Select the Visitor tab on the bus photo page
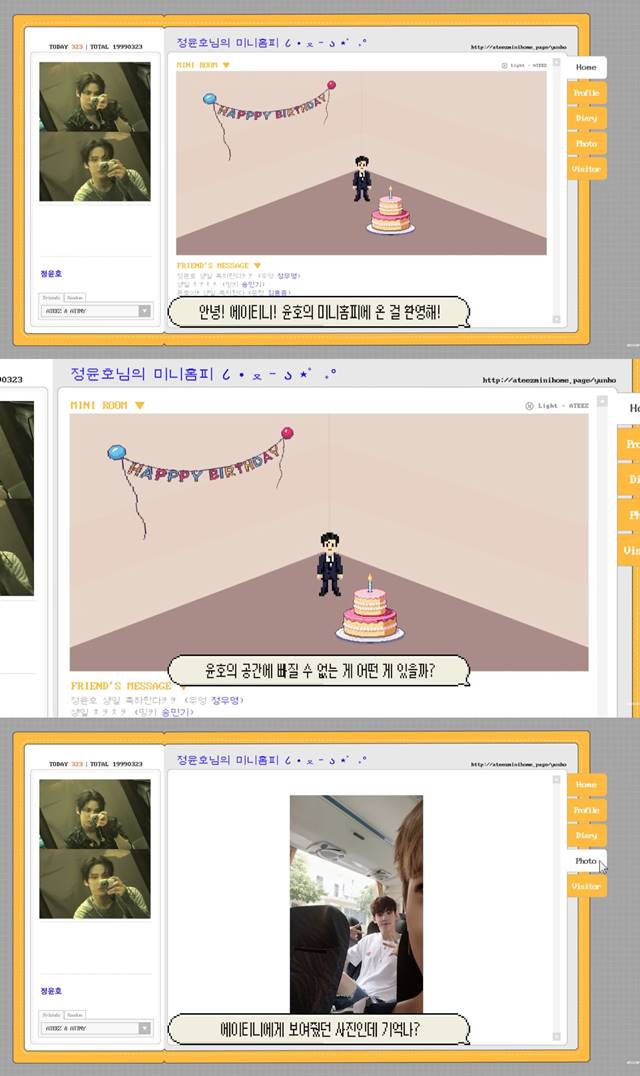The width and height of the screenshot is (640, 1076). [586, 886]
